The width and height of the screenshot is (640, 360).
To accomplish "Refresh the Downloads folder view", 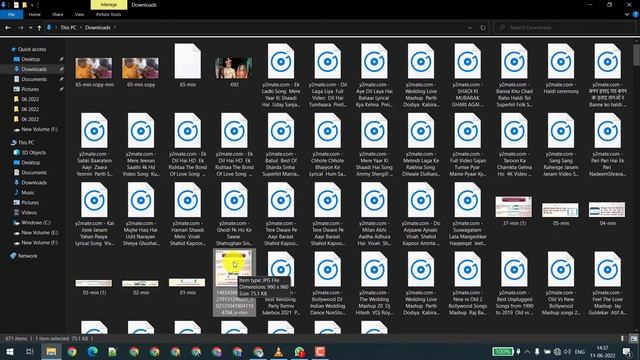I will 483,28.
